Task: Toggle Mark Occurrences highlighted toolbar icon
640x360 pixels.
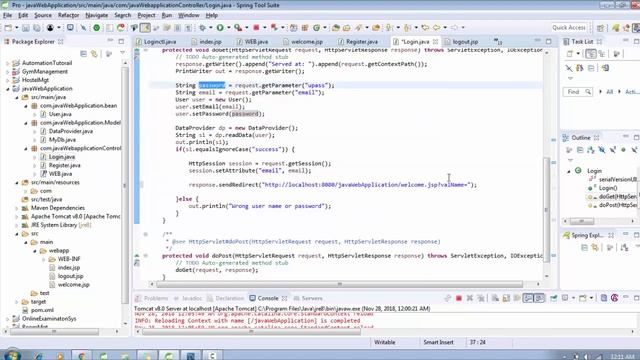Action: click(145, 28)
